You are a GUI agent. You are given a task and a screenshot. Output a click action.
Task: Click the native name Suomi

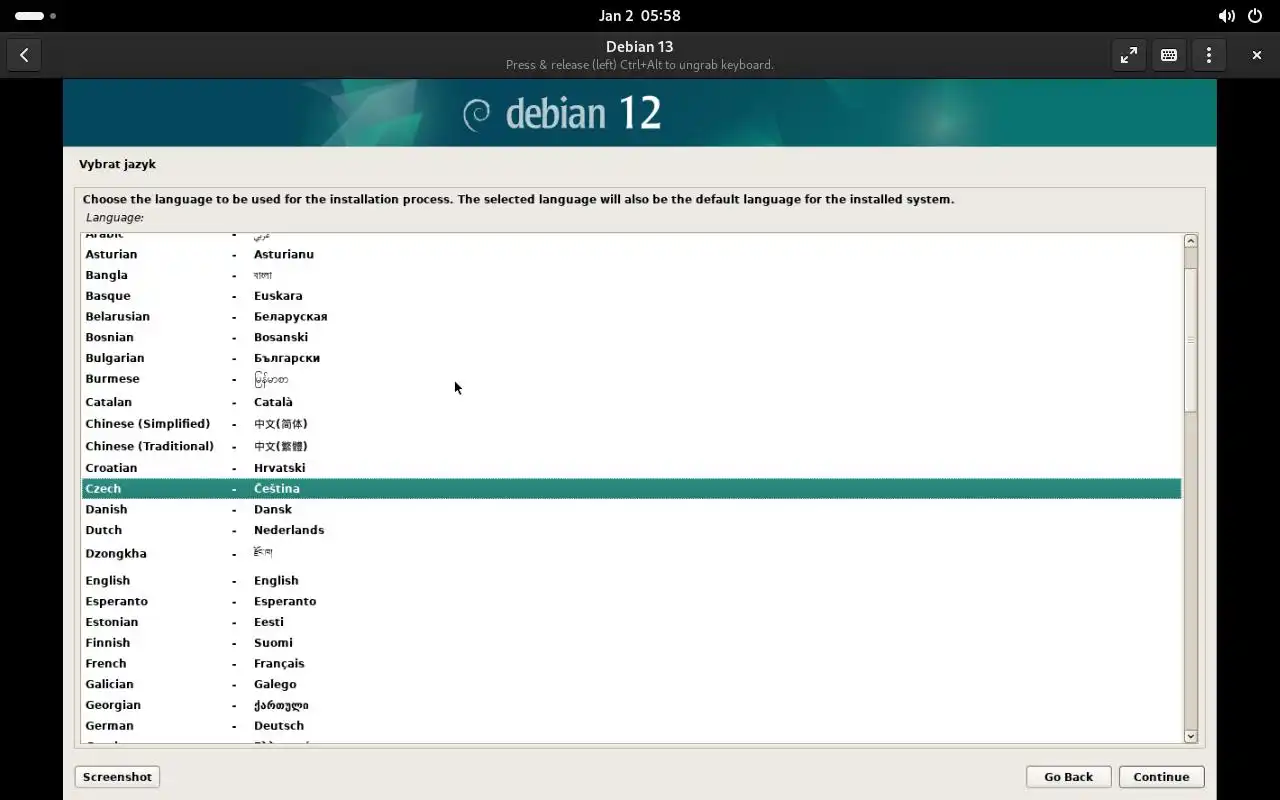(x=273, y=643)
